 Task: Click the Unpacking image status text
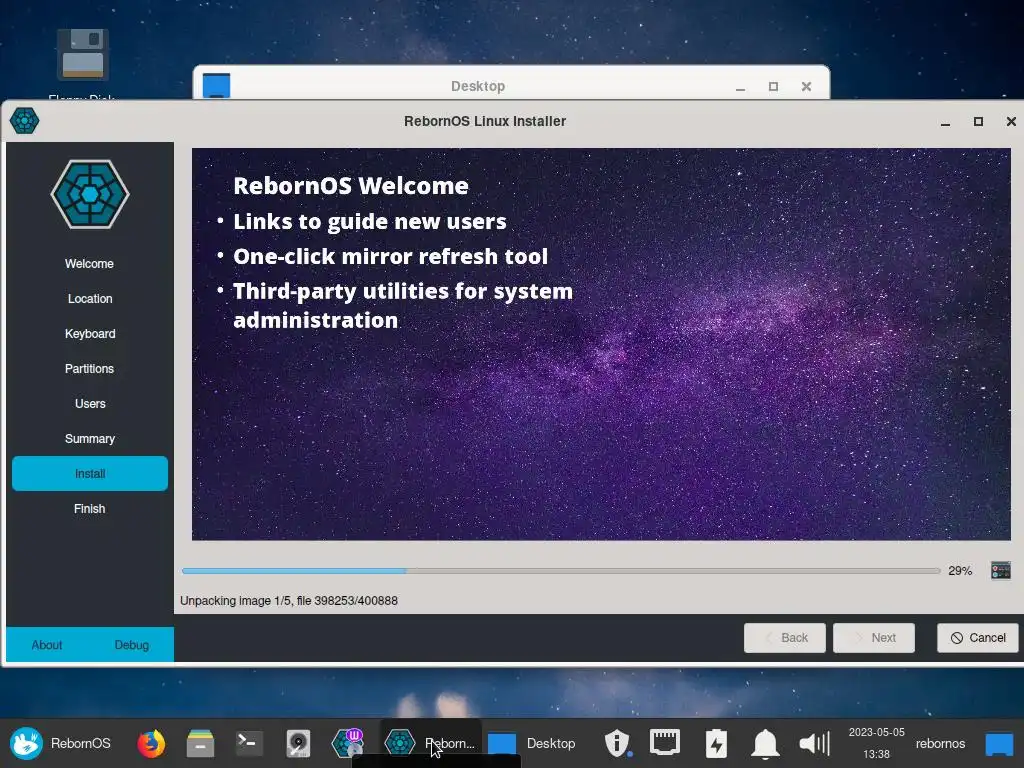click(289, 601)
